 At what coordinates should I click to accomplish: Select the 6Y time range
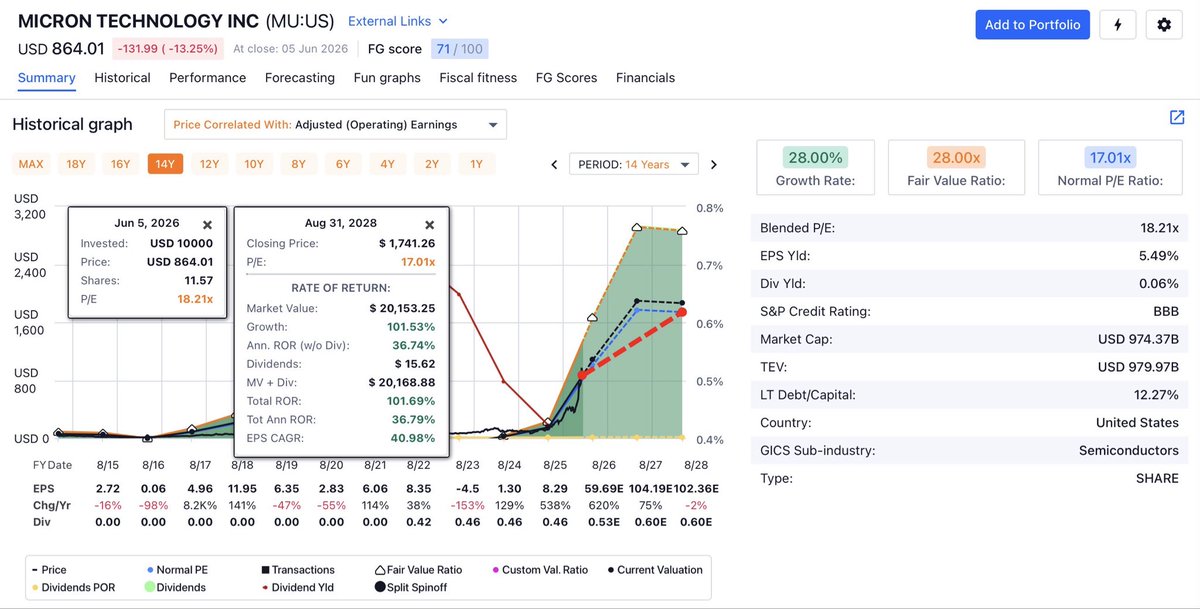(x=343, y=164)
